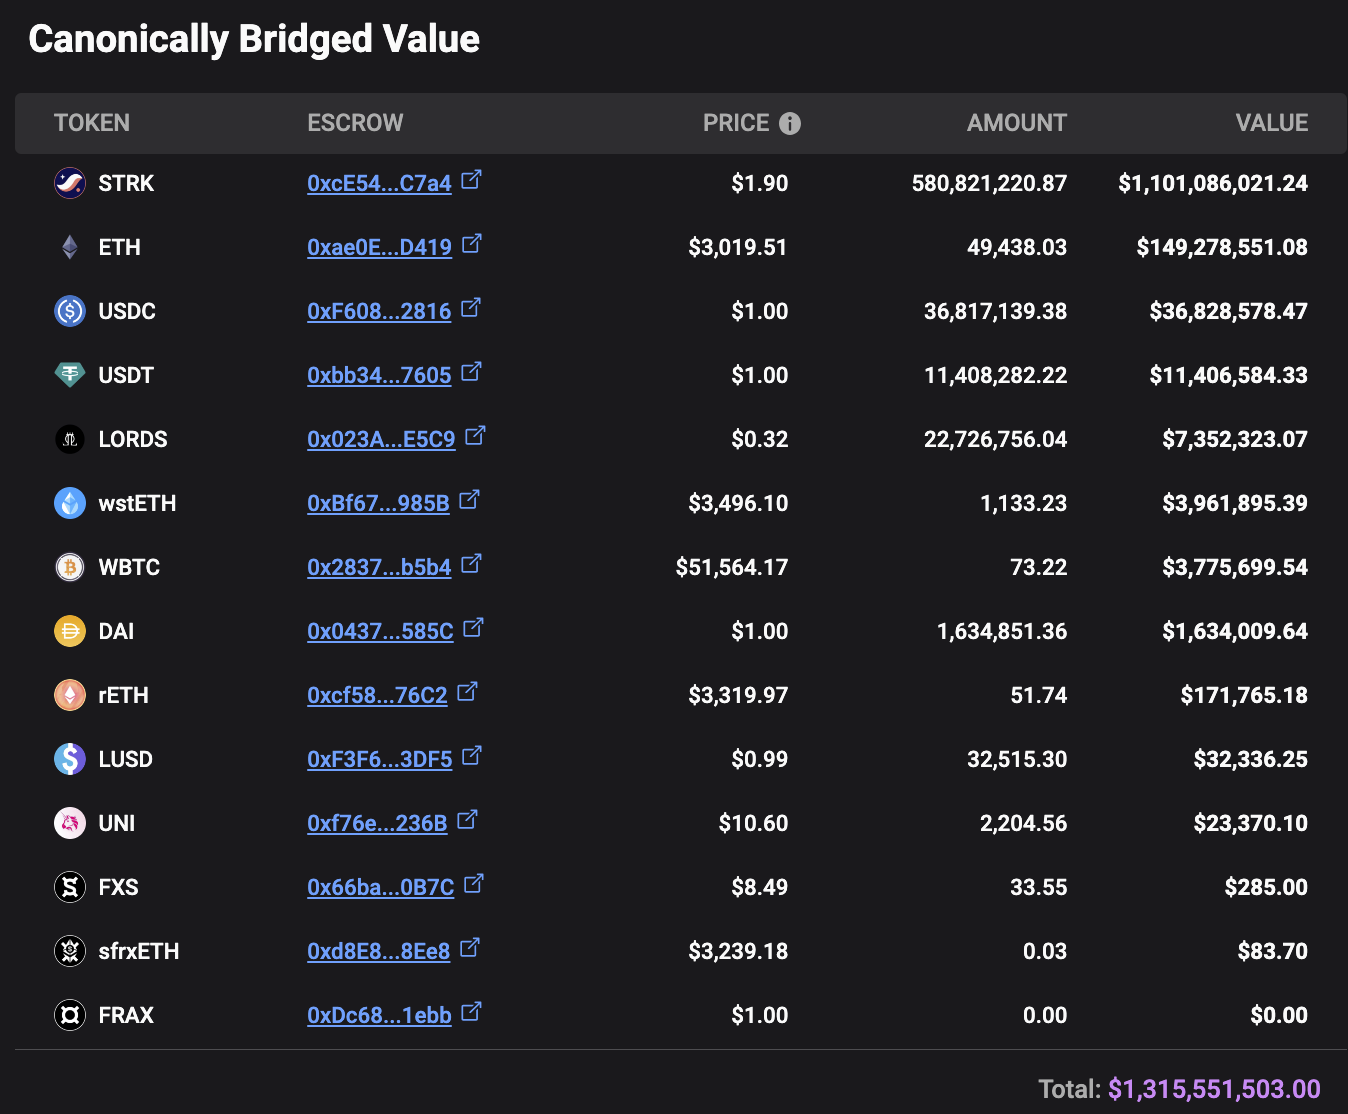The width and height of the screenshot is (1348, 1114).
Task: Open STRK escrow address 0xcE54...C7a4
Action: coord(379,183)
